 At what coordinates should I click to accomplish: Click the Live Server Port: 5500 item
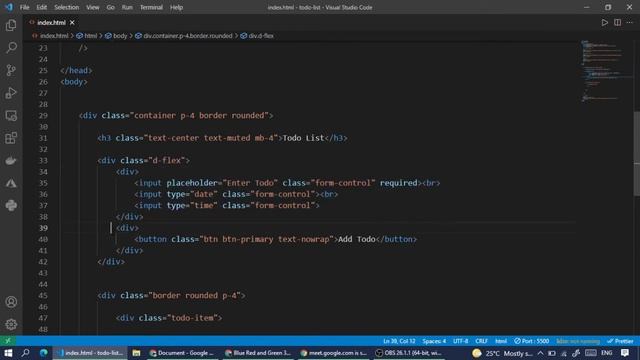point(531,341)
